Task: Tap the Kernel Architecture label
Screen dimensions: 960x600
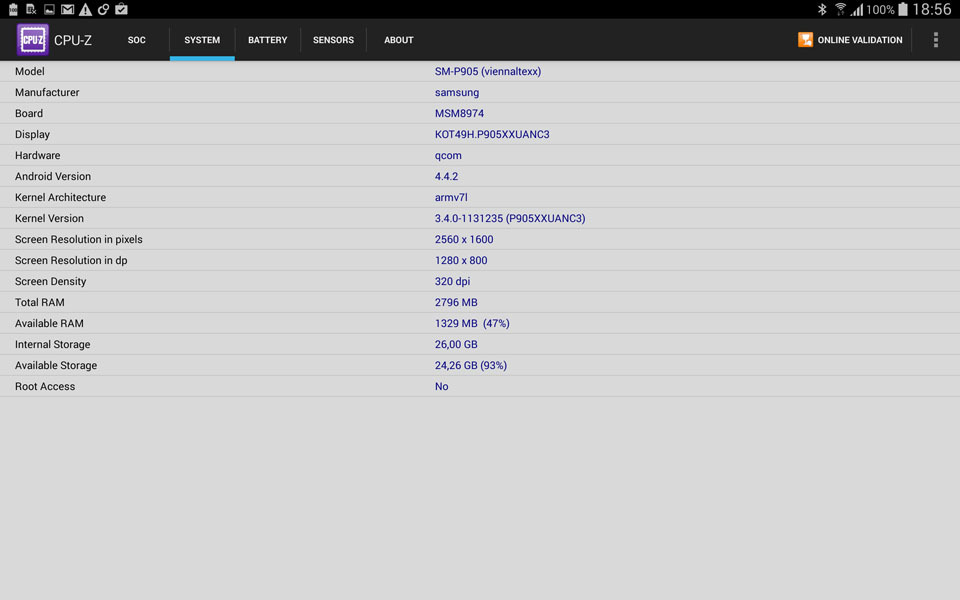Action: pos(61,197)
